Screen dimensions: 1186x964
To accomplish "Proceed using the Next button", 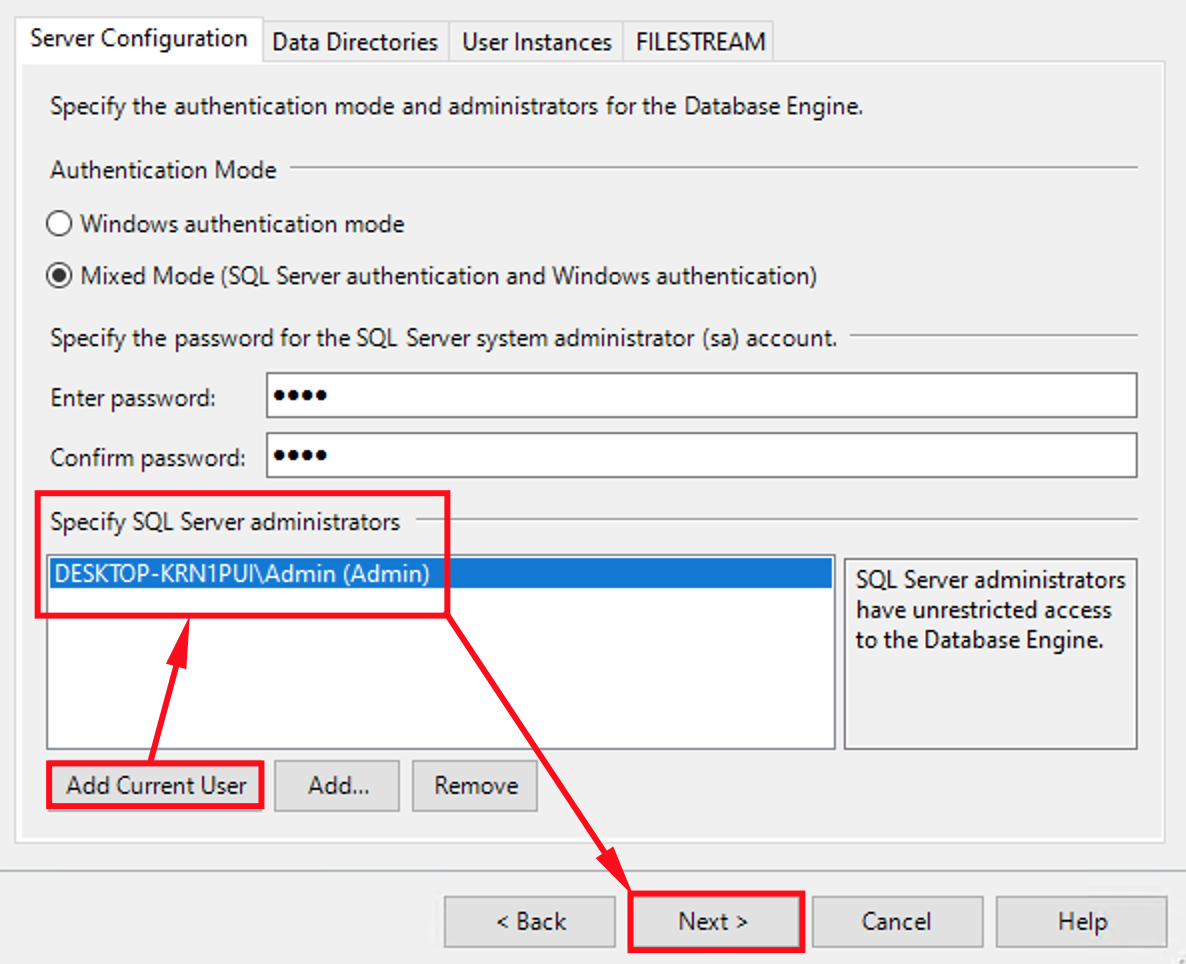I will (715, 921).
